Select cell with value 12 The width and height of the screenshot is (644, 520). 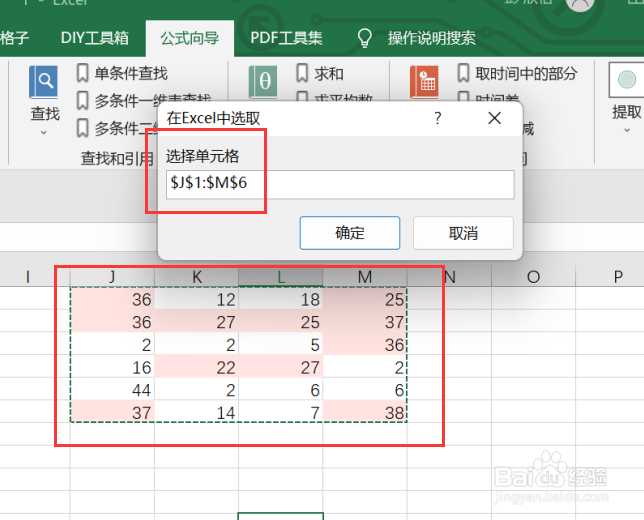[197, 299]
